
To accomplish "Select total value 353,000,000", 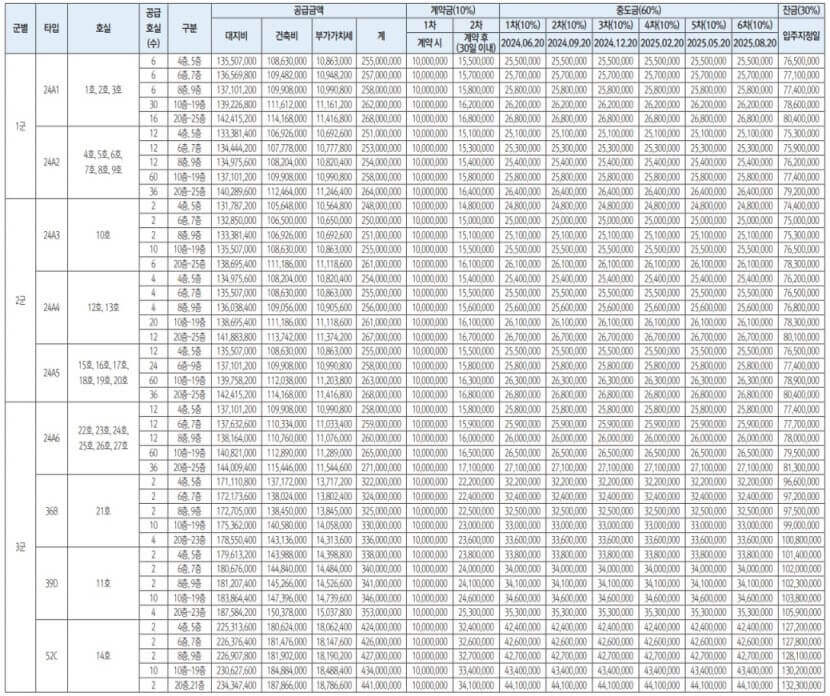I will pos(381,612).
